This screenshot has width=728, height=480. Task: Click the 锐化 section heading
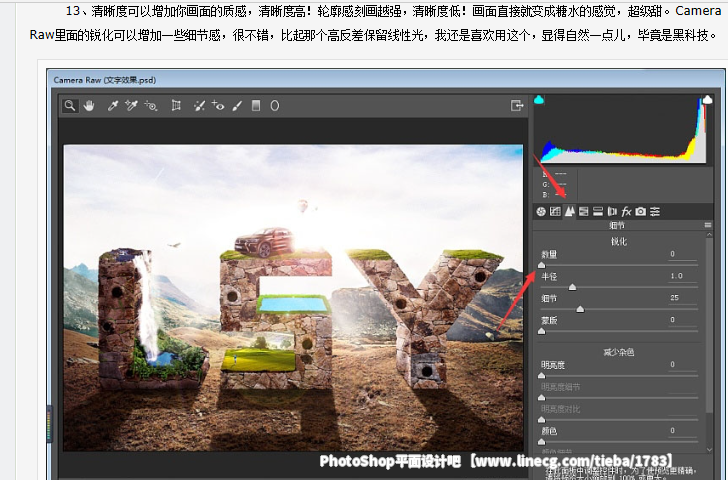point(619,241)
